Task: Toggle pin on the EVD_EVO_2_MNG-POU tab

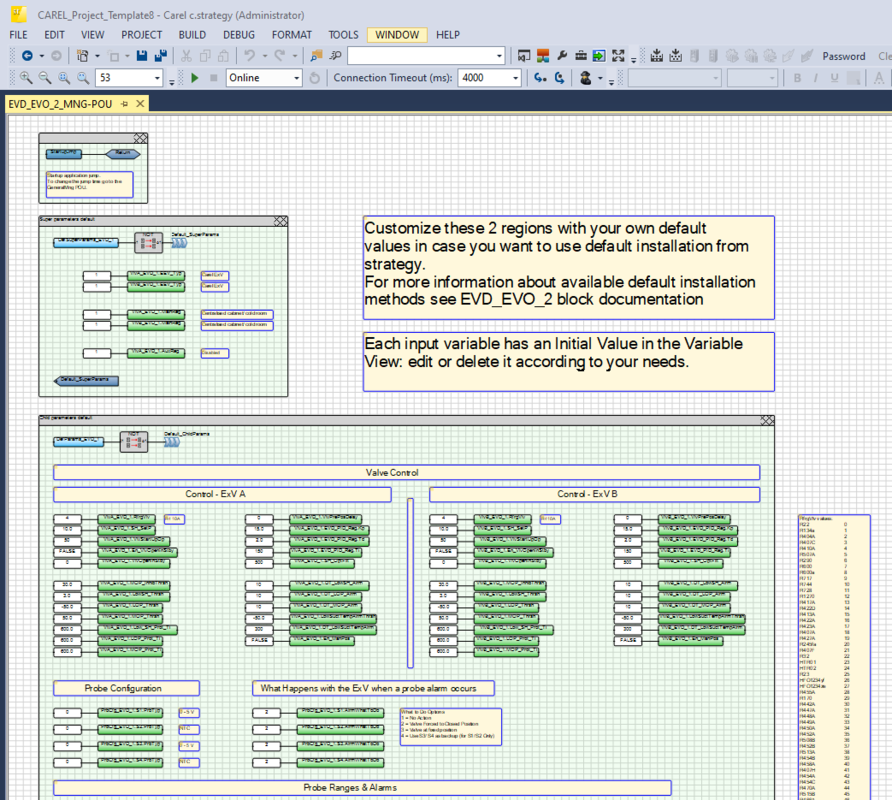Action: [125, 104]
